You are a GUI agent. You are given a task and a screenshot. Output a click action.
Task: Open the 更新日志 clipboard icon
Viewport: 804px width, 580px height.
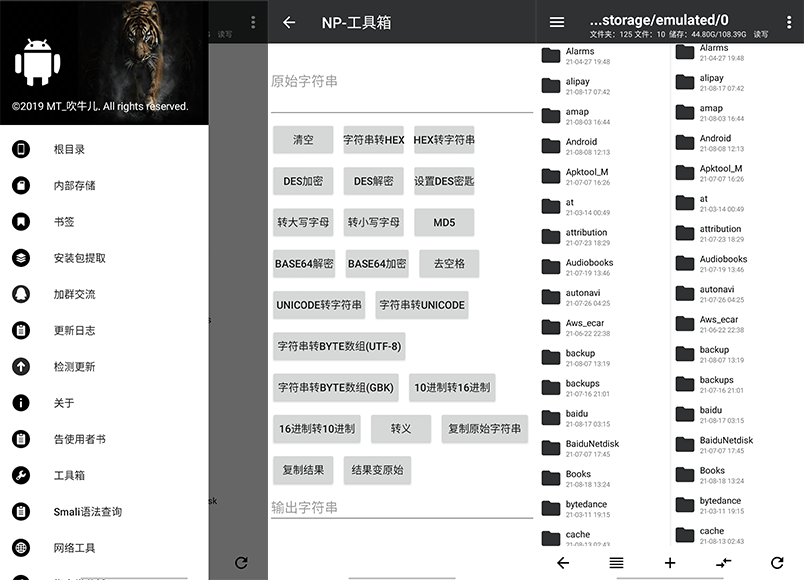21,330
